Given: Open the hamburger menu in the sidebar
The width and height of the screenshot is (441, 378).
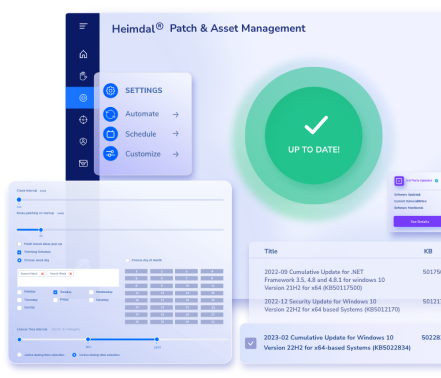Looking at the screenshot, I should [x=83, y=26].
